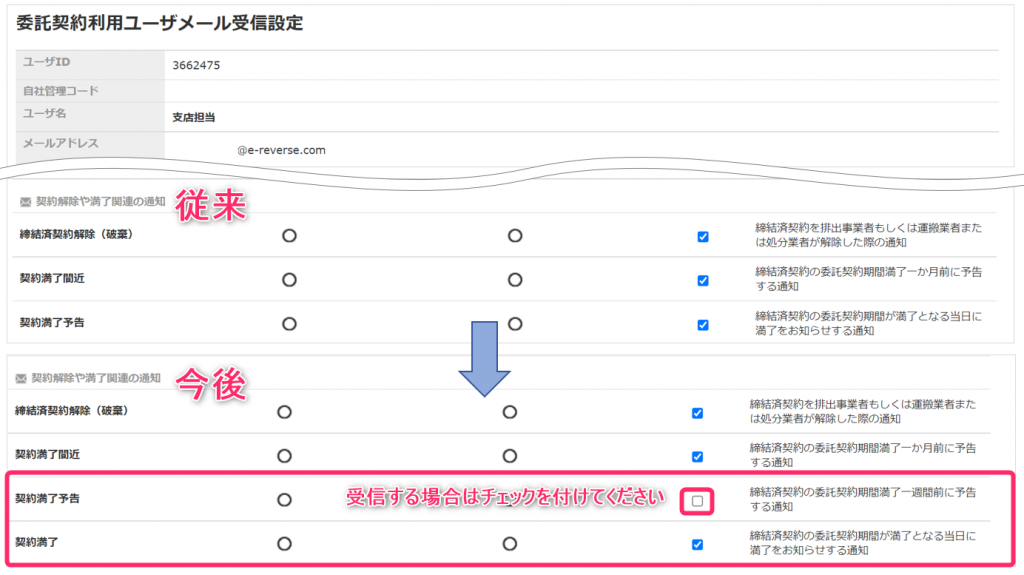This screenshot has width=1024, height=575.
Task: Toggle 契約満了予告 checkbox in the 従来 section
Action: (703, 324)
